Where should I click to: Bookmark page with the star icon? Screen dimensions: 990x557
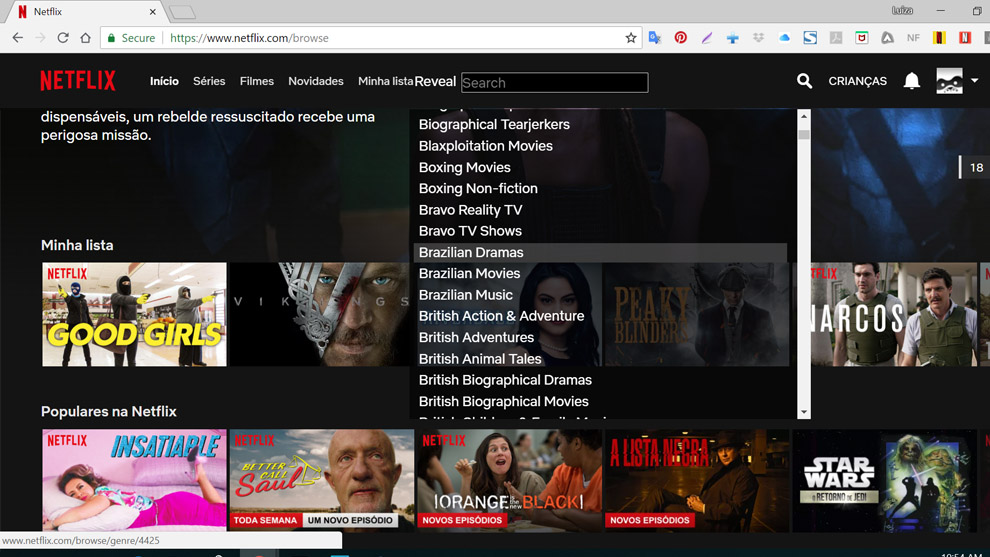pos(630,38)
